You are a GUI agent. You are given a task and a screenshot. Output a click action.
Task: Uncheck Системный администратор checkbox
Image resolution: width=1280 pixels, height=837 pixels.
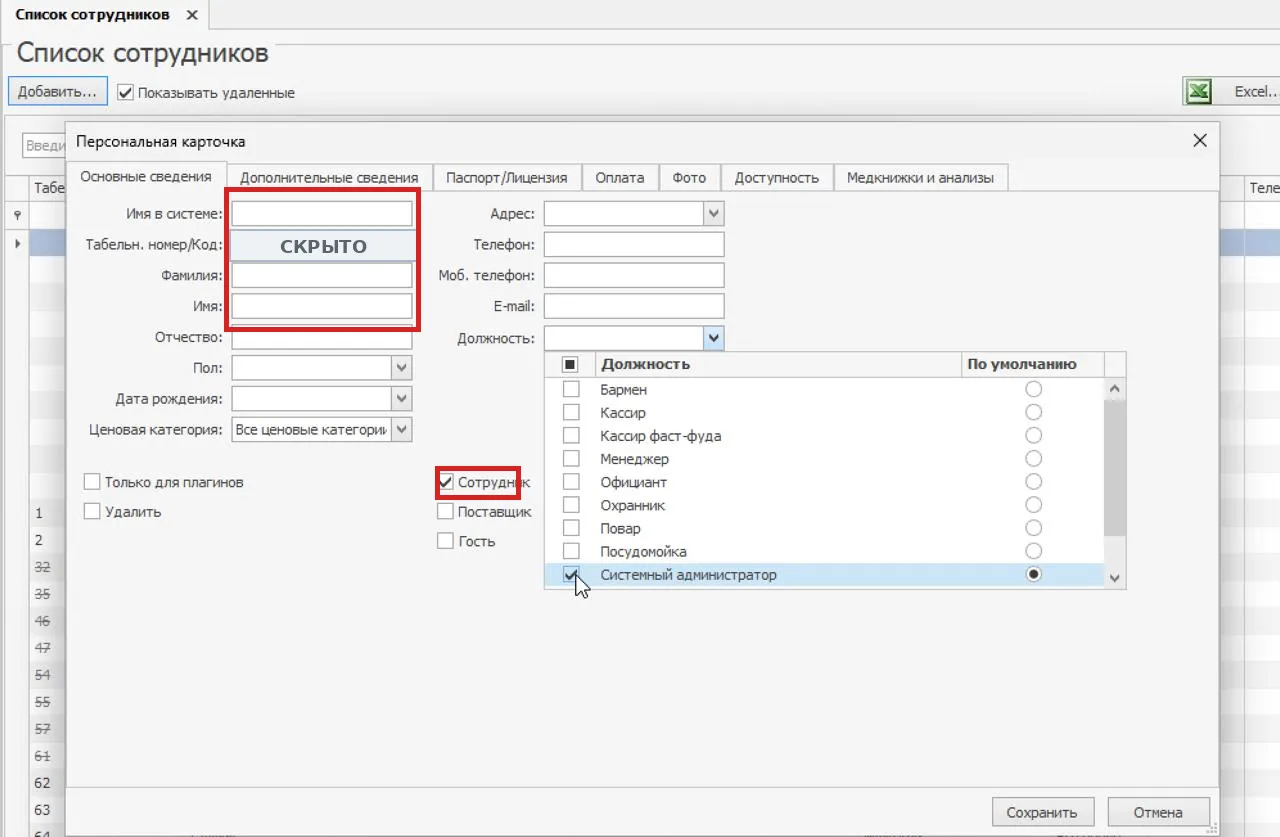[571, 575]
